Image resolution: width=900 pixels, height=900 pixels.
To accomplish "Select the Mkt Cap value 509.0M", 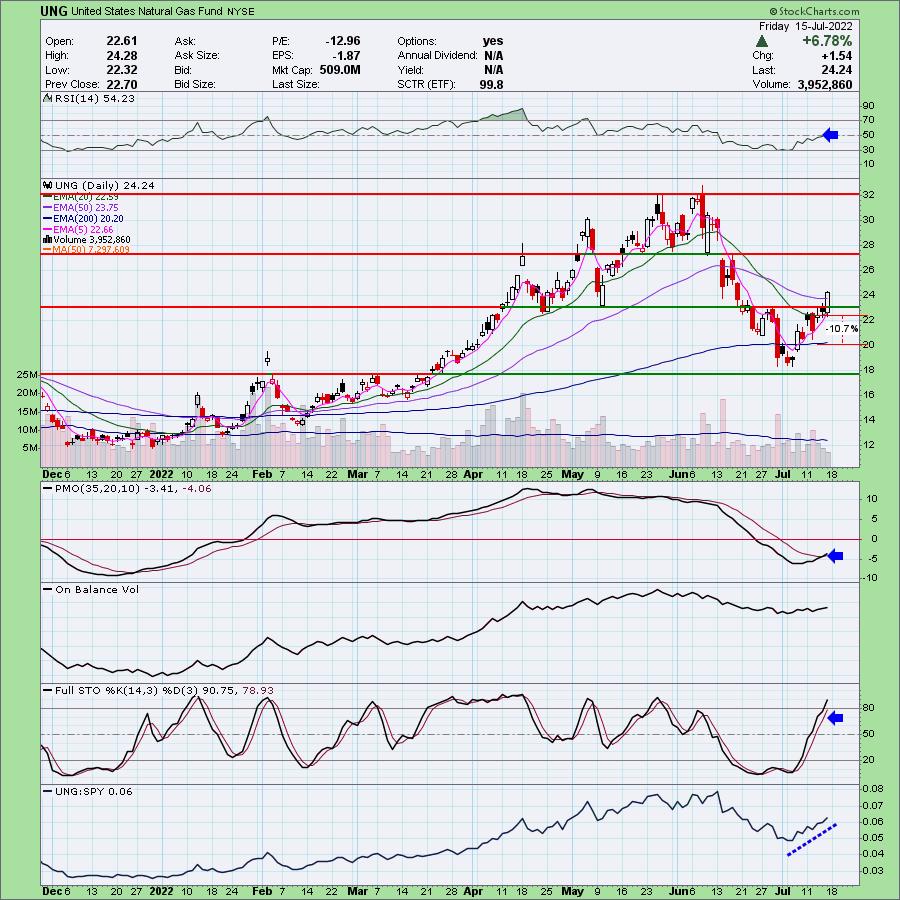I will pos(340,69).
